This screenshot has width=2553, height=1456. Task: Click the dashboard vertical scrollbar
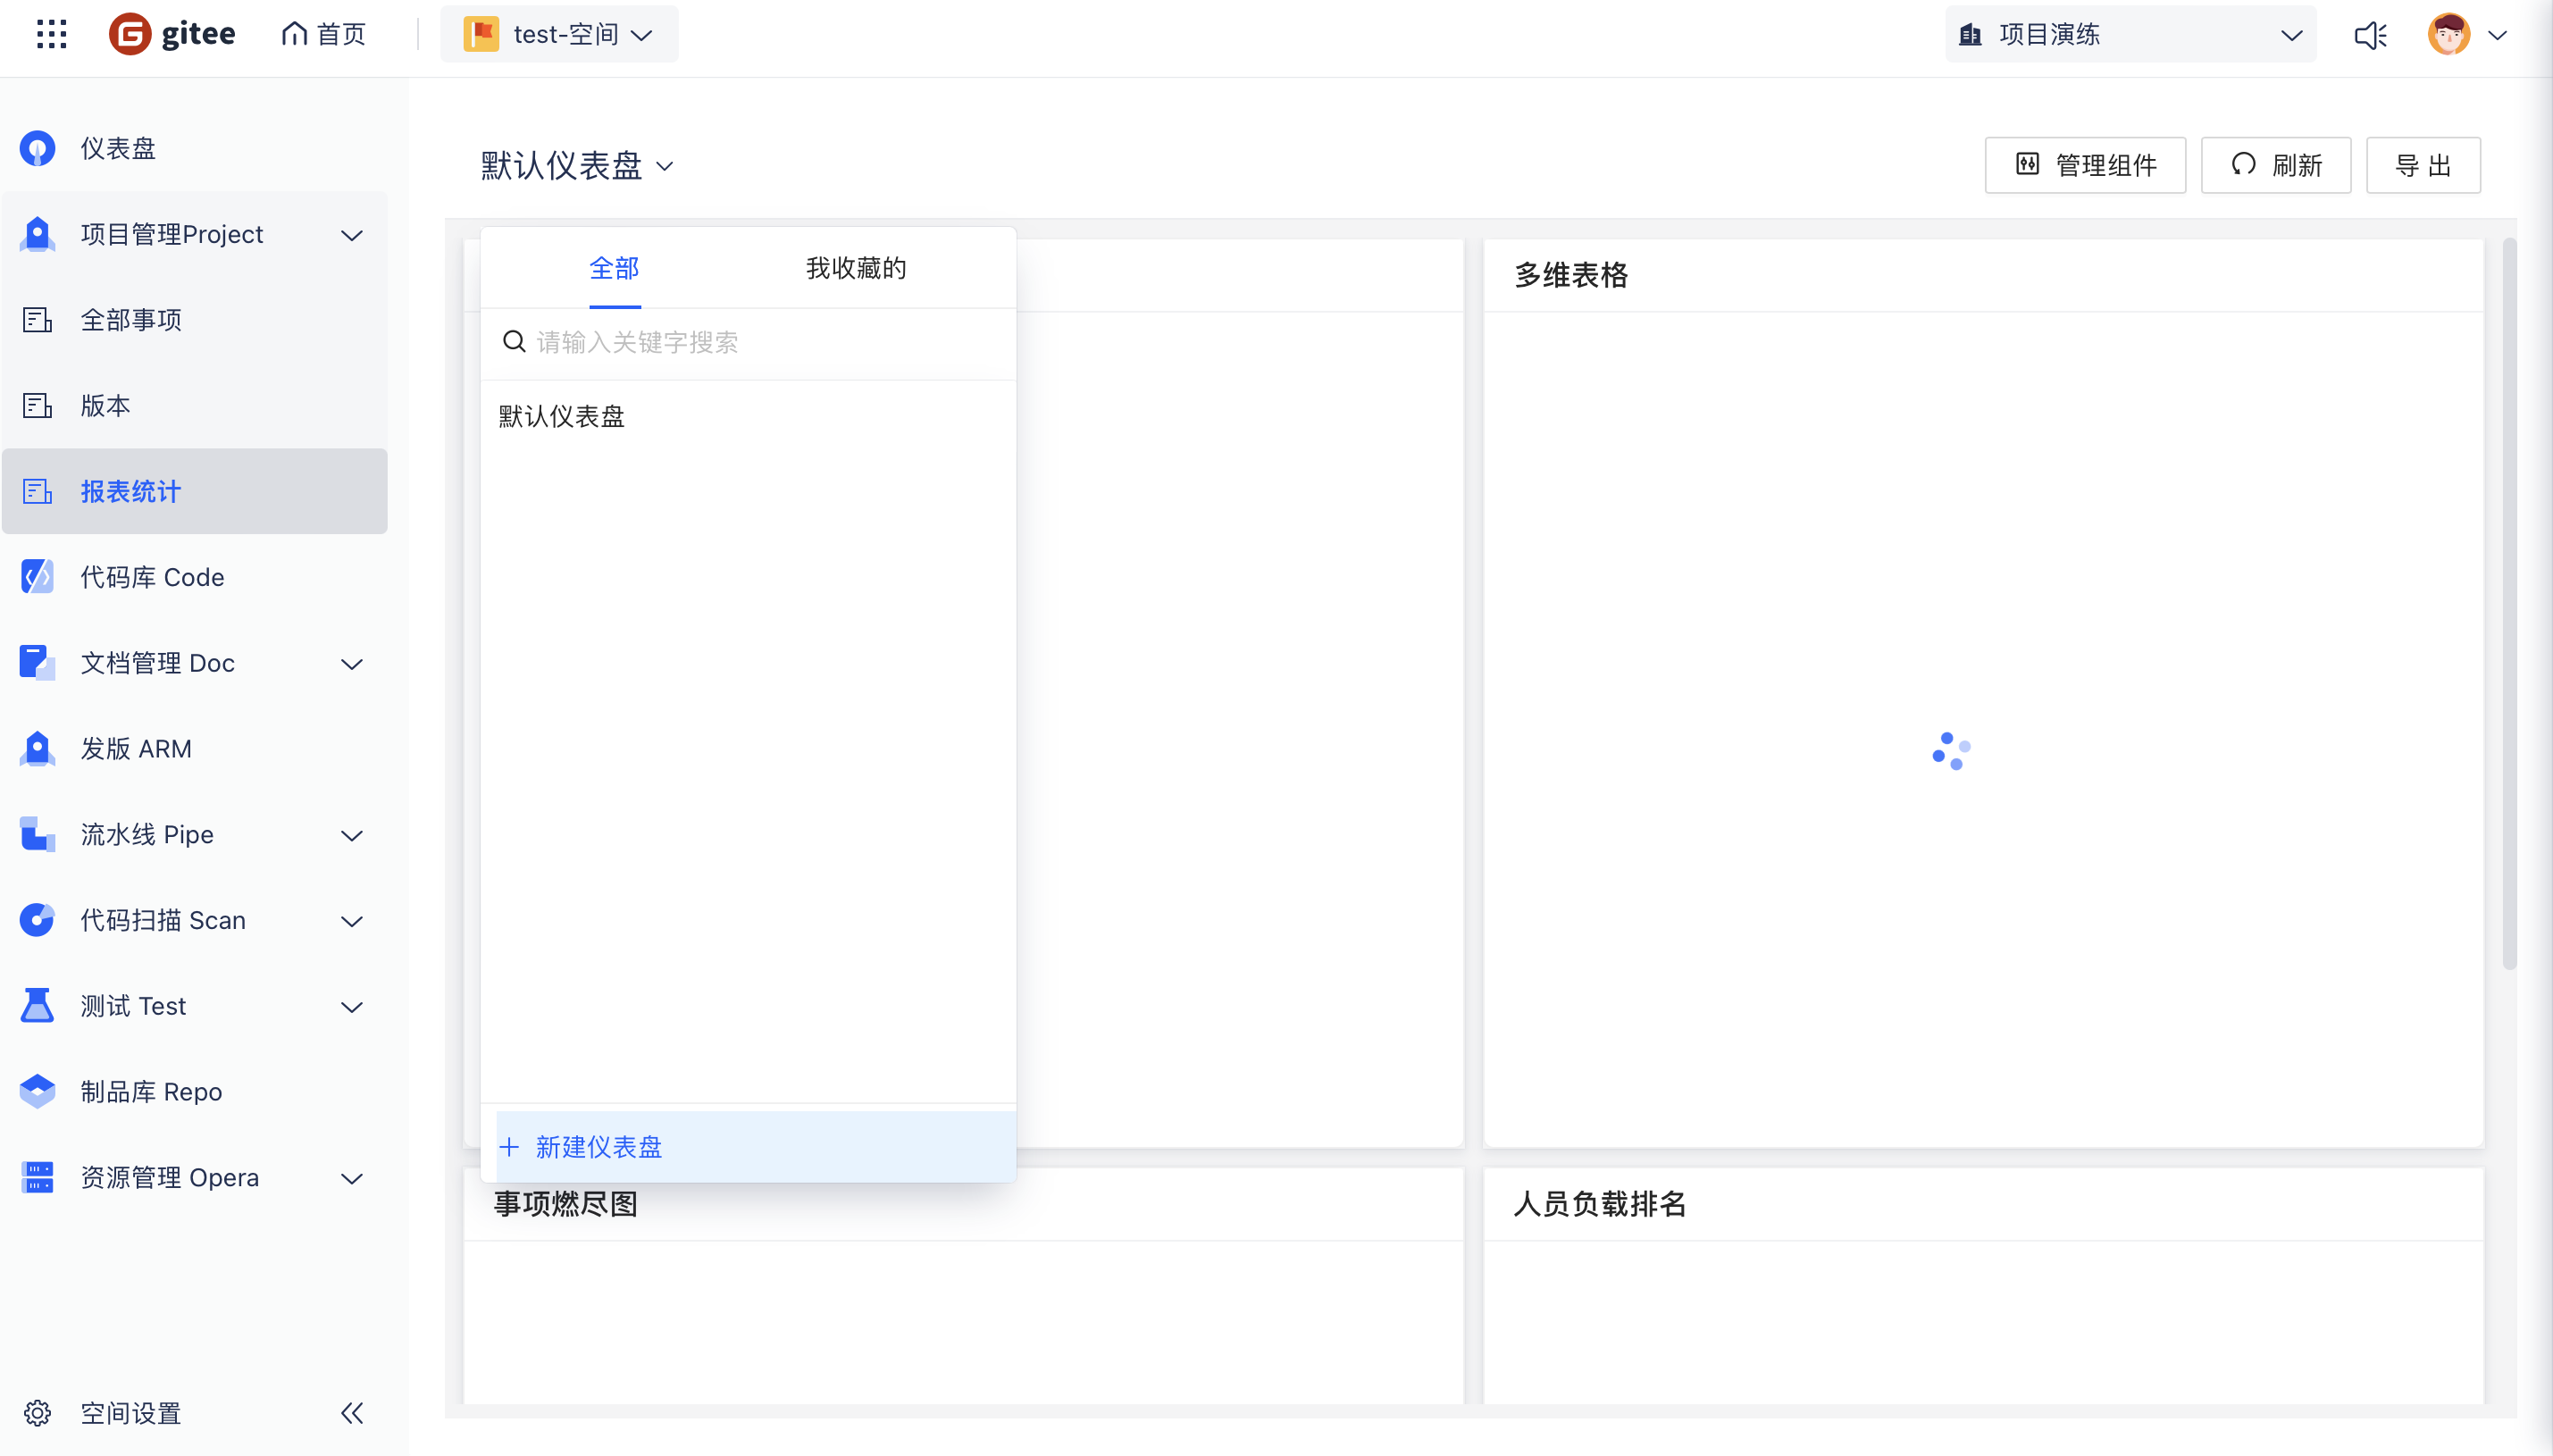point(2508,603)
